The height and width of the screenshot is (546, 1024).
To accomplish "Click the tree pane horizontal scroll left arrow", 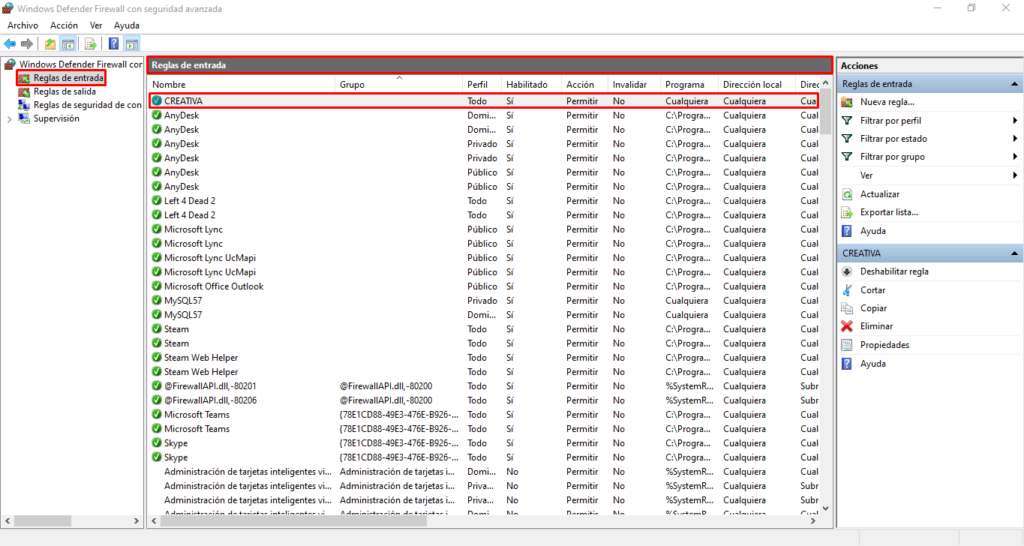I will point(8,521).
